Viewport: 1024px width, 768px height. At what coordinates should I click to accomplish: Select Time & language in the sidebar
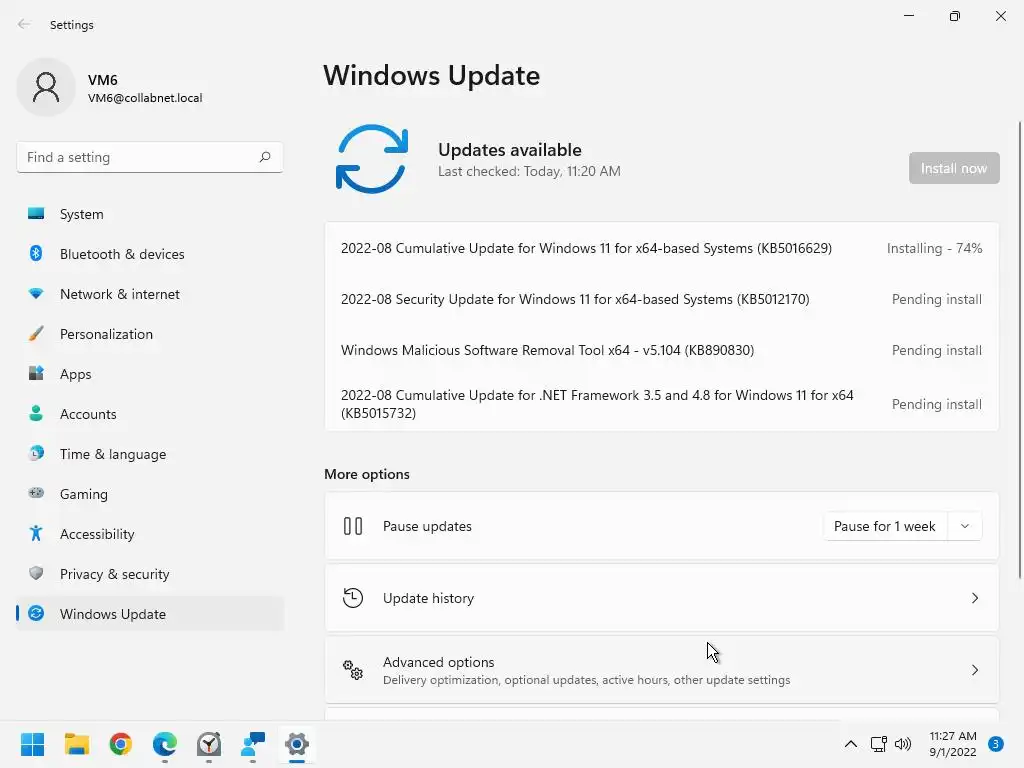click(x=150, y=453)
